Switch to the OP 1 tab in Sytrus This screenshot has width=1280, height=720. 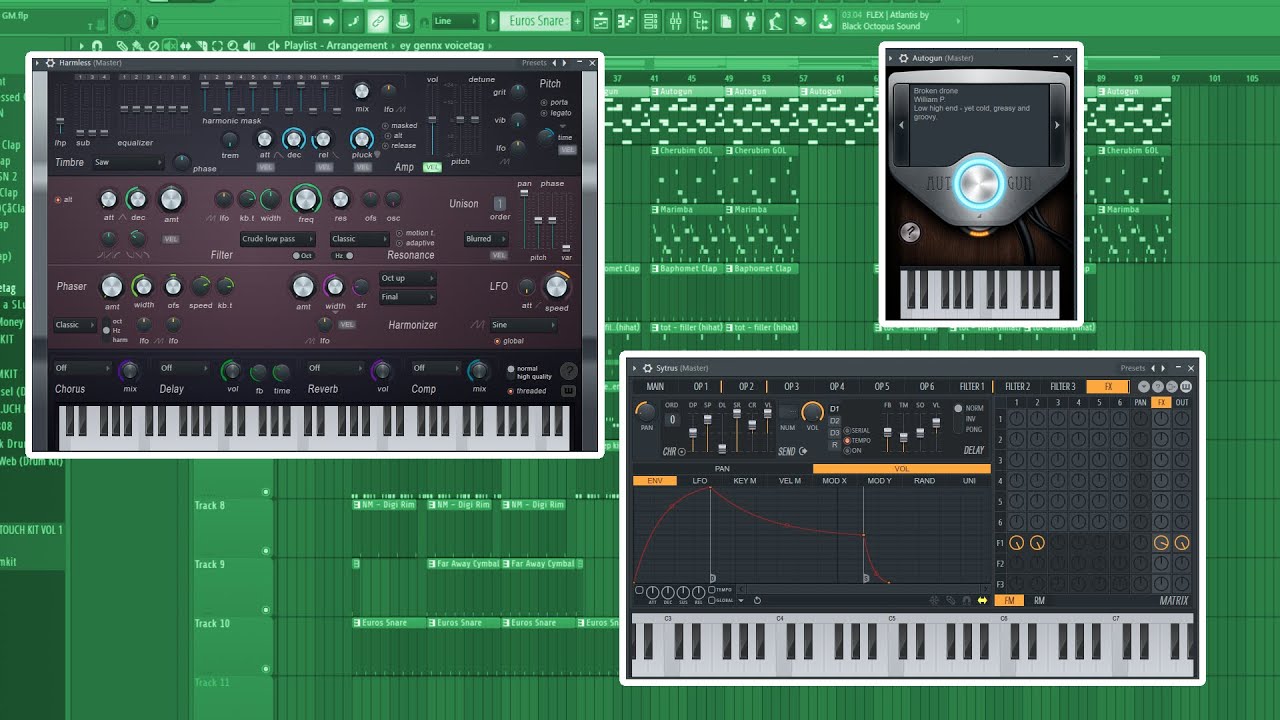701,386
